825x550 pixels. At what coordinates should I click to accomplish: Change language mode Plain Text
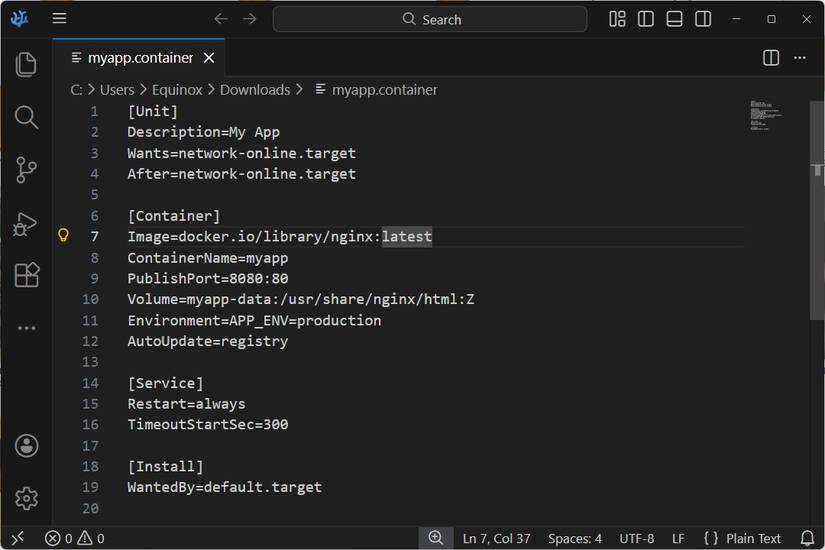(753, 538)
